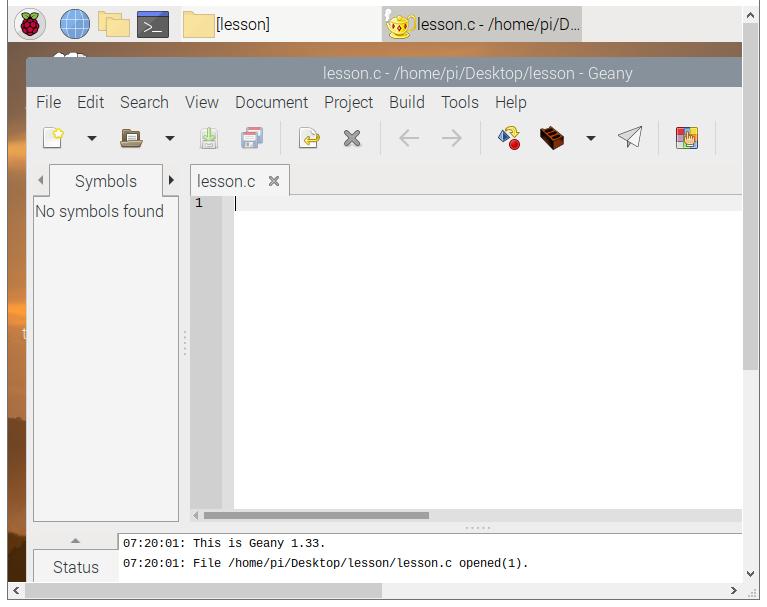Open the Build menu
The height and width of the screenshot is (607, 767).
point(406,102)
